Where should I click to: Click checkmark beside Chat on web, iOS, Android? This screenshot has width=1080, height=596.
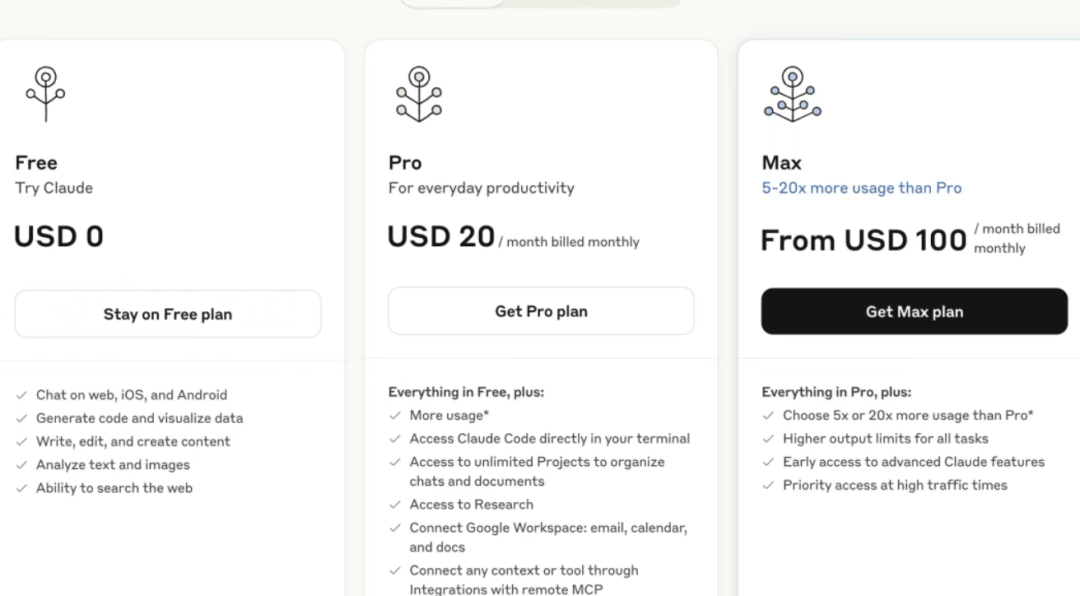(x=21, y=395)
